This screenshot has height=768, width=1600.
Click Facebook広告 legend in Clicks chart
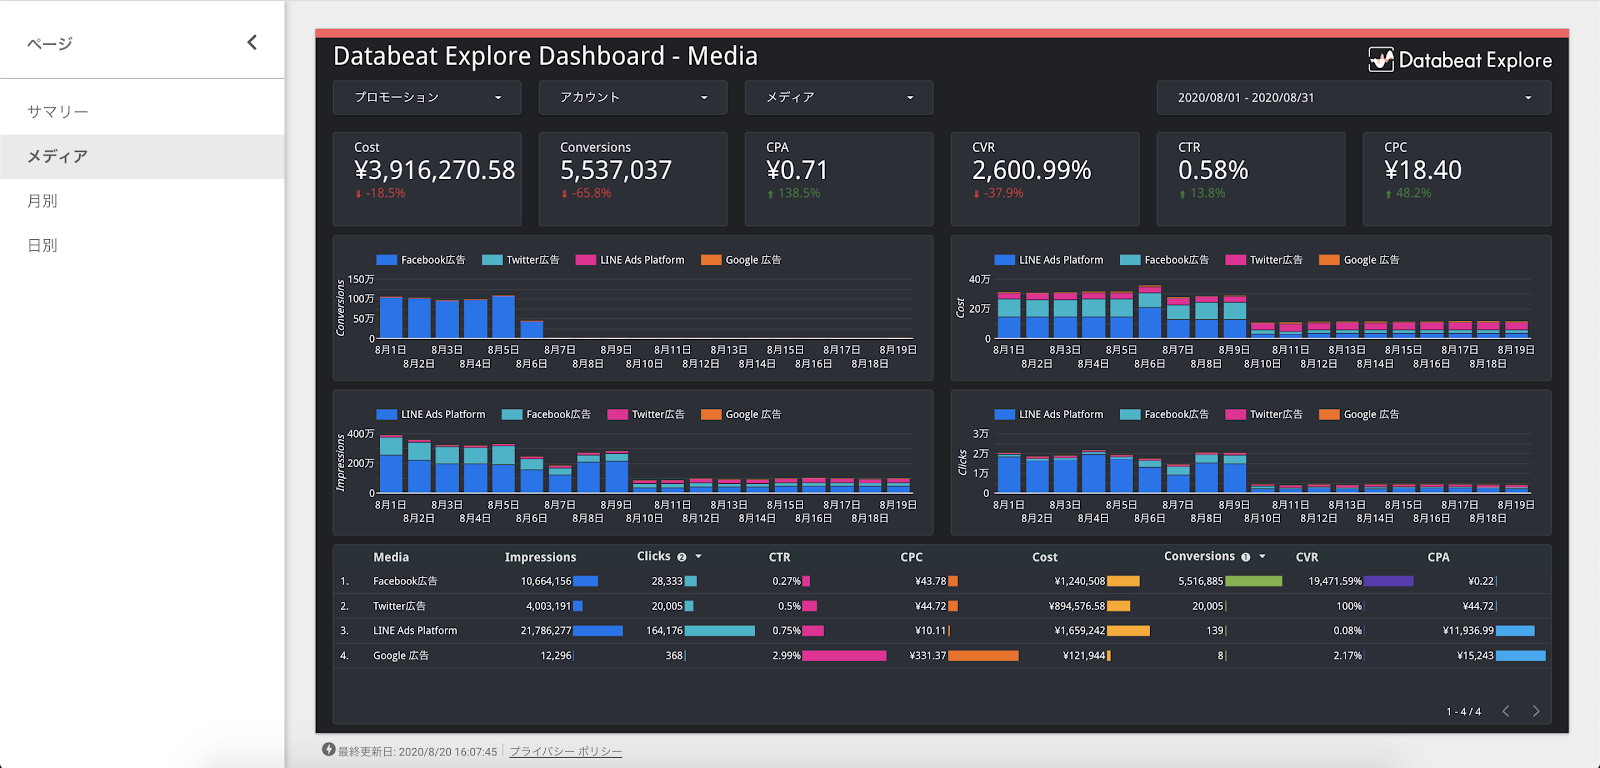pyautogui.click(x=1164, y=414)
